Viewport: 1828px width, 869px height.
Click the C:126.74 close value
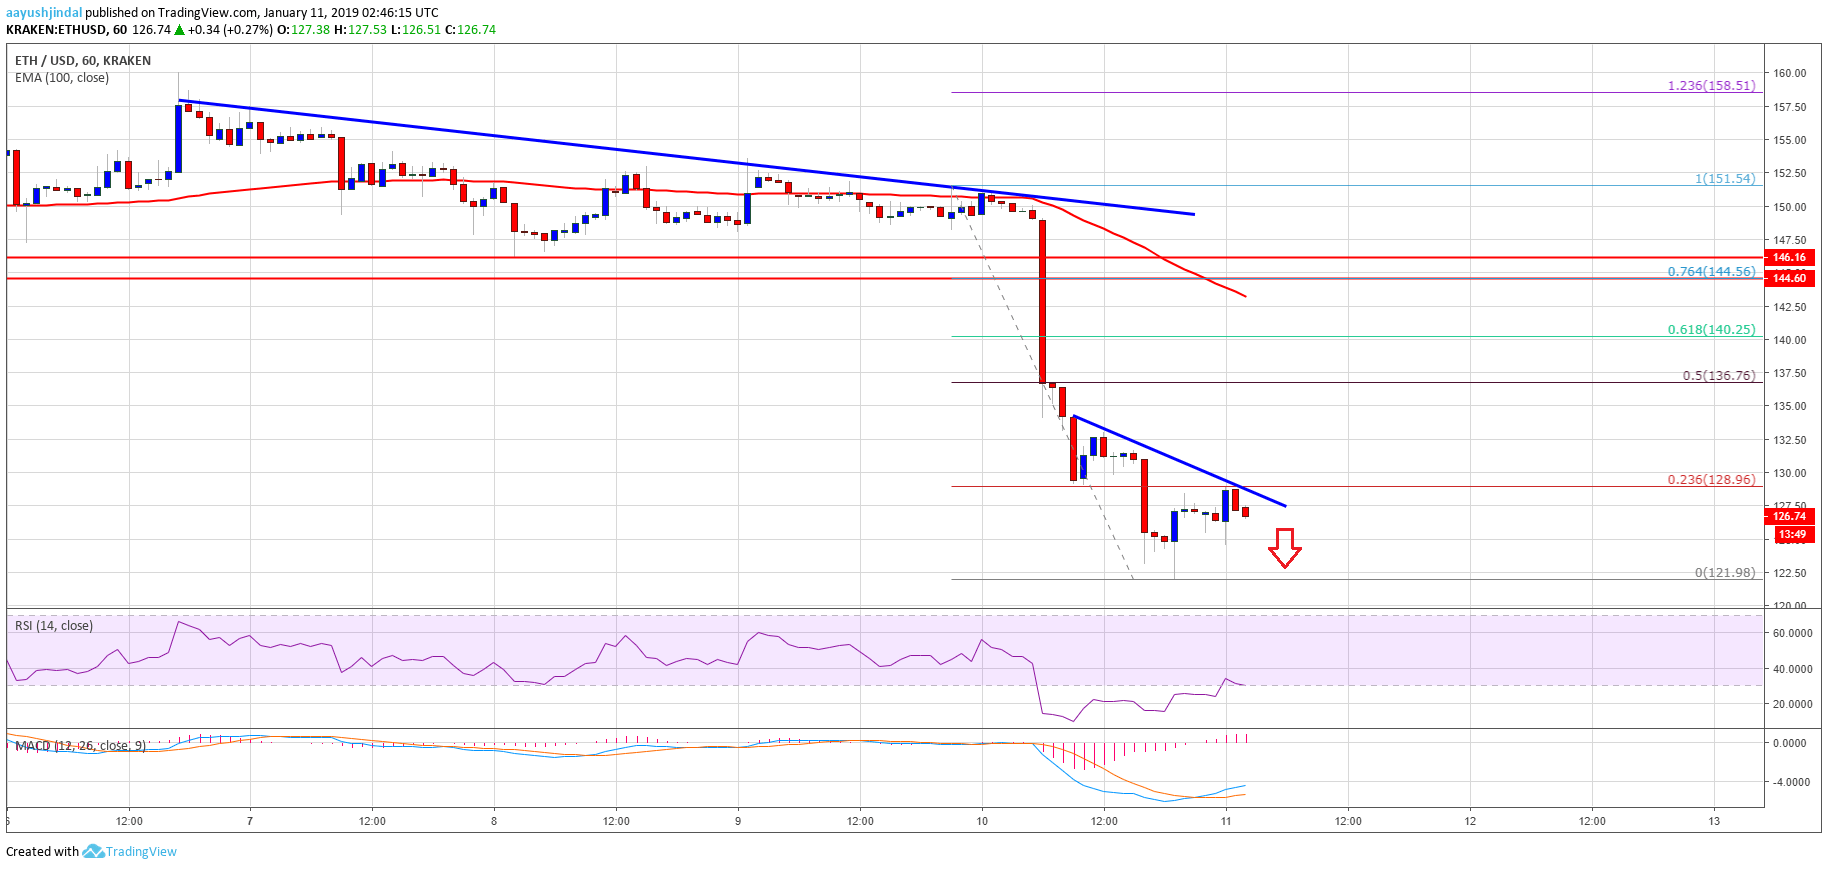click(470, 30)
